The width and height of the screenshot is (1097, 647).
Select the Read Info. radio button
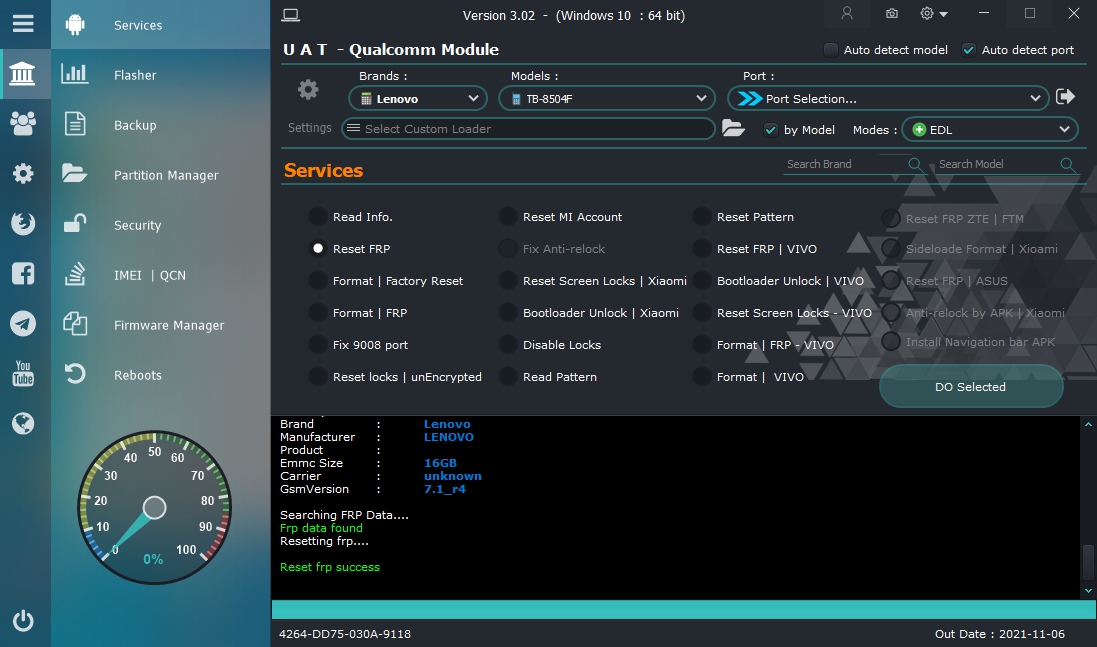tap(318, 217)
